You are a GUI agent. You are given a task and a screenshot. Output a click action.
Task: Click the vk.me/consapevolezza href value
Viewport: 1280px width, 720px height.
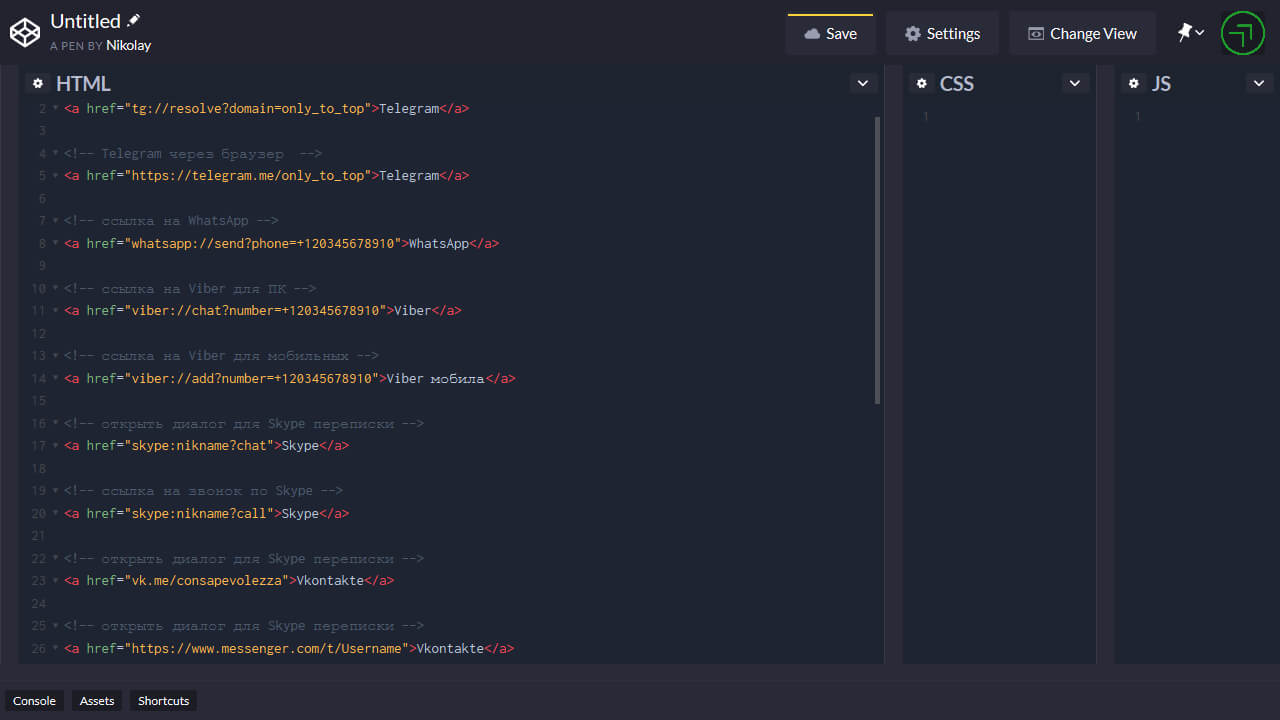[x=206, y=580]
